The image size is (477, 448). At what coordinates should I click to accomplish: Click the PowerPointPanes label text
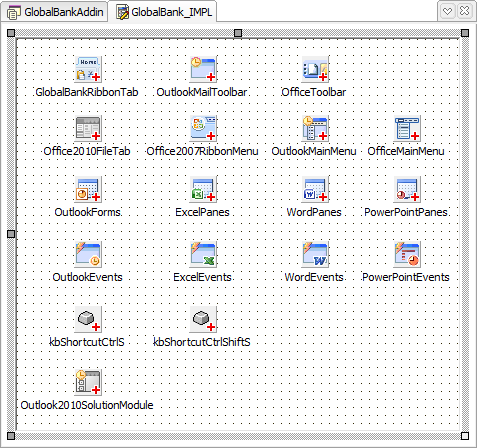coord(406,212)
